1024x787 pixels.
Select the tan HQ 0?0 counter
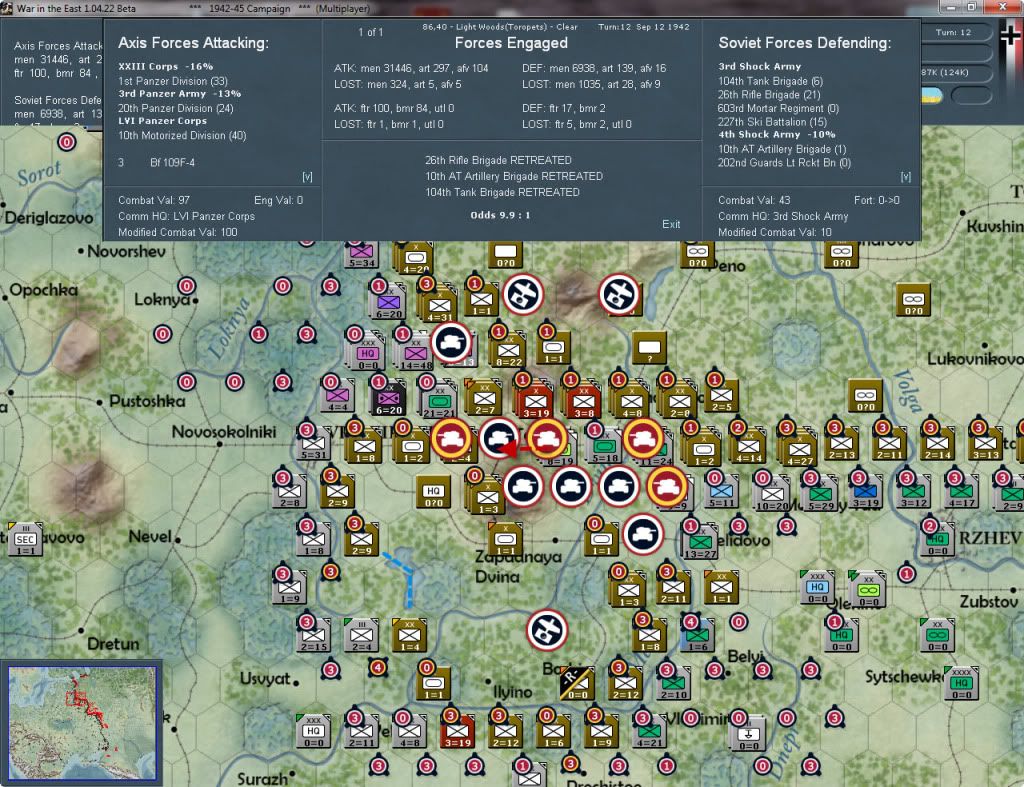[x=434, y=492]
